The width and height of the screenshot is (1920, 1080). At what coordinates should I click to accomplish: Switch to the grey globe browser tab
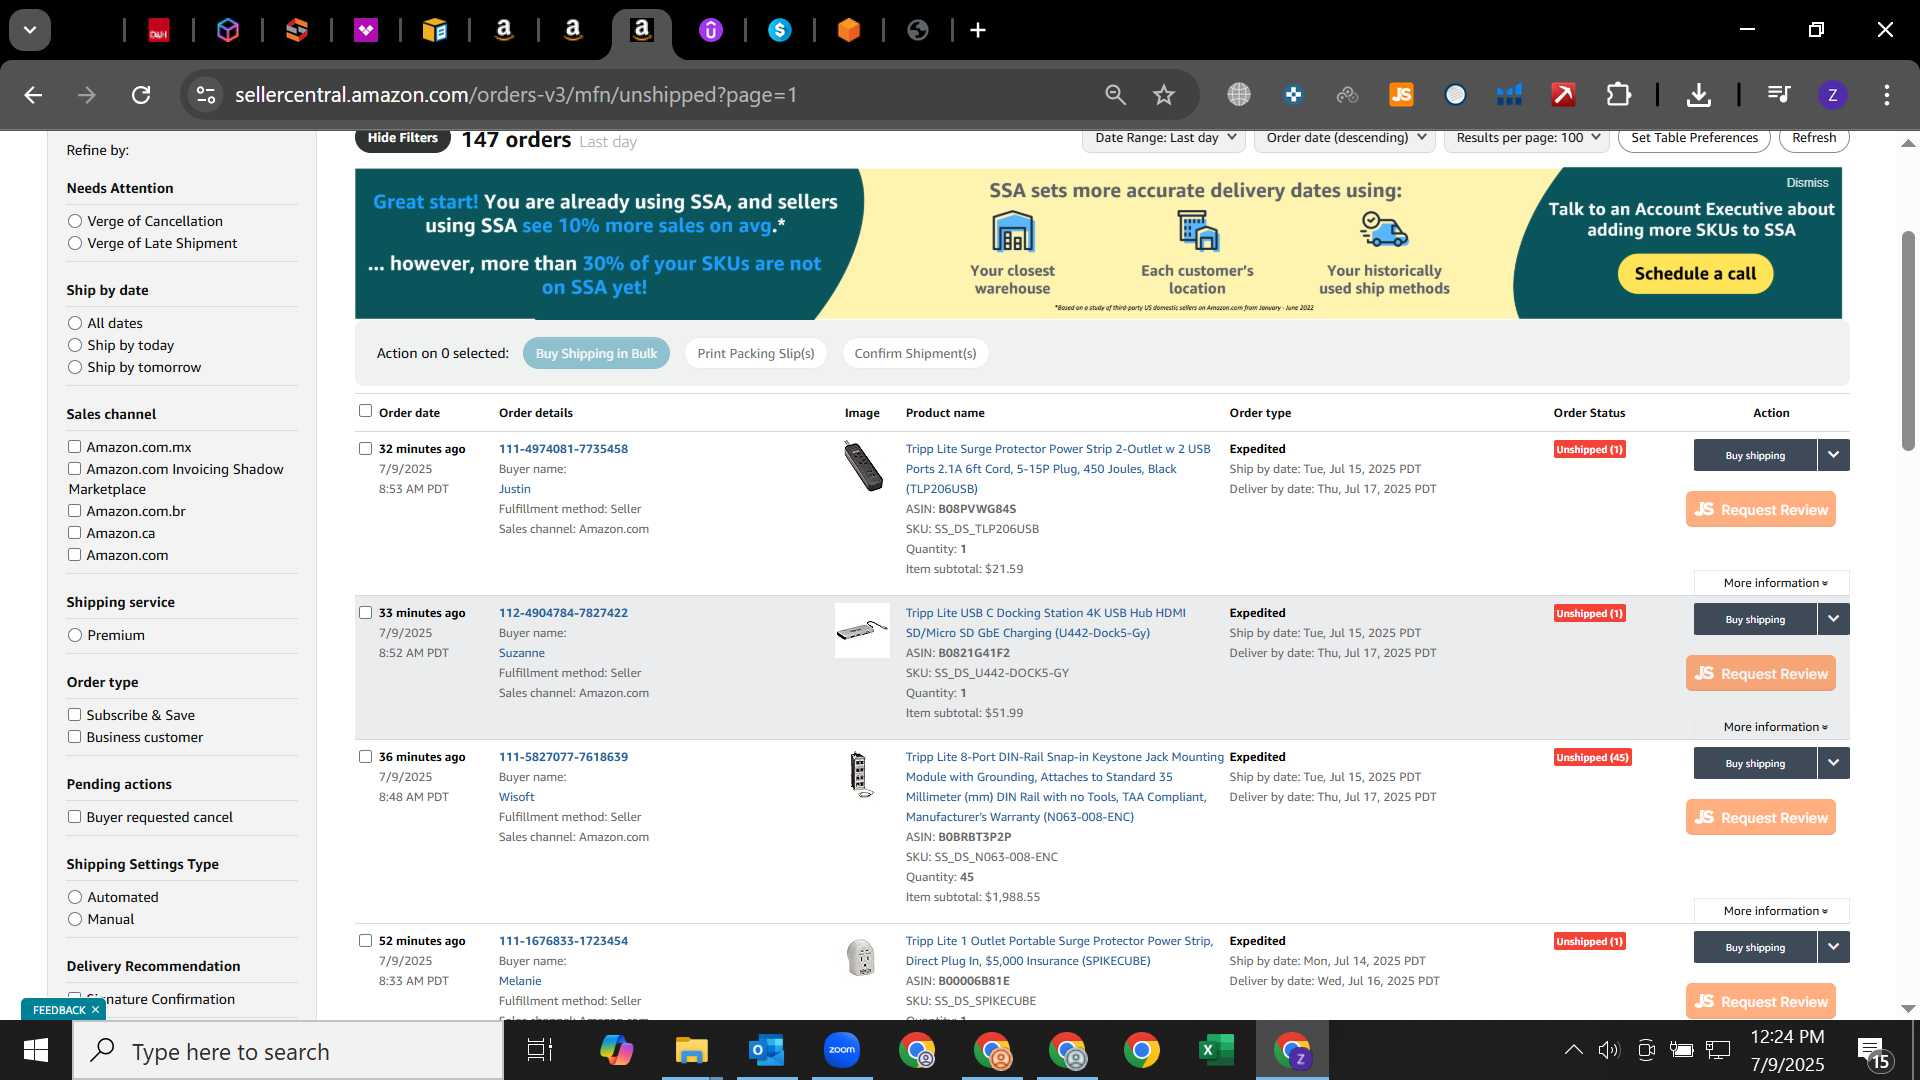(x=918, y=31)
